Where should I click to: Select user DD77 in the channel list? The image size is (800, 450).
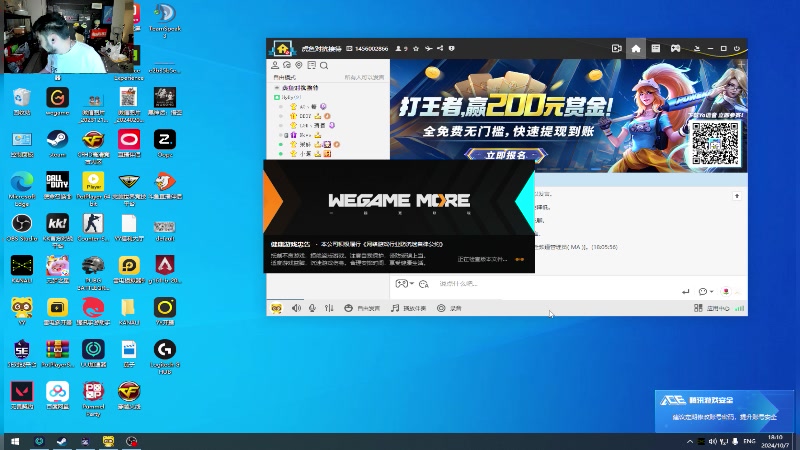305,116
